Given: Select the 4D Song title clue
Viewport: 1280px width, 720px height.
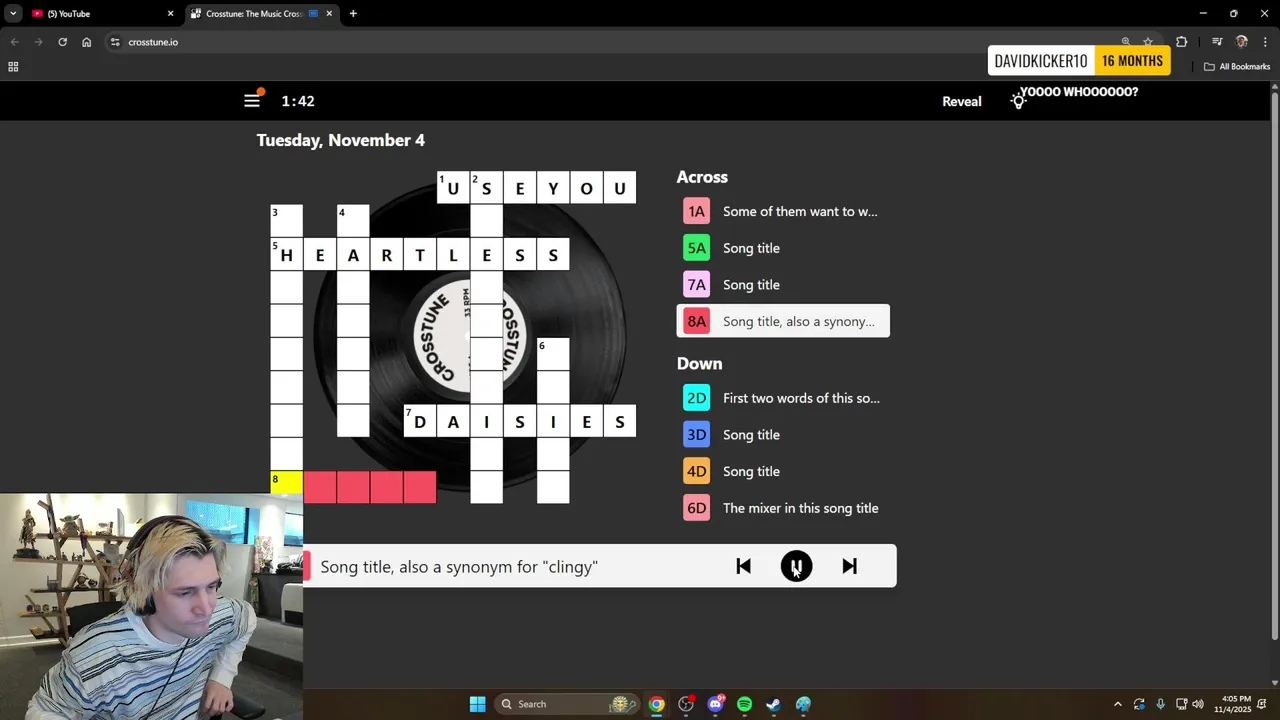Looking at the screenshot, I should point(783,471).
